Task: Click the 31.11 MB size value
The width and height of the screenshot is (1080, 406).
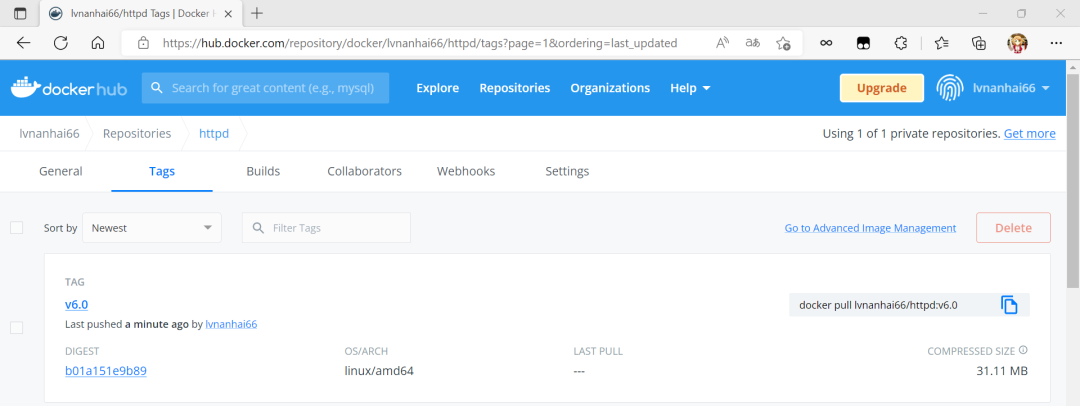Action: pyautogui.click(x=1002, y=371)
